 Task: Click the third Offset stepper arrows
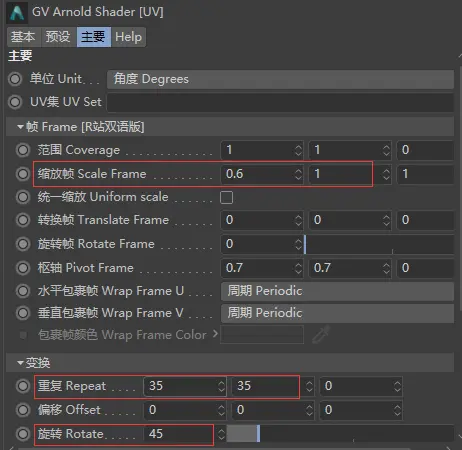[x=397, y=410]
